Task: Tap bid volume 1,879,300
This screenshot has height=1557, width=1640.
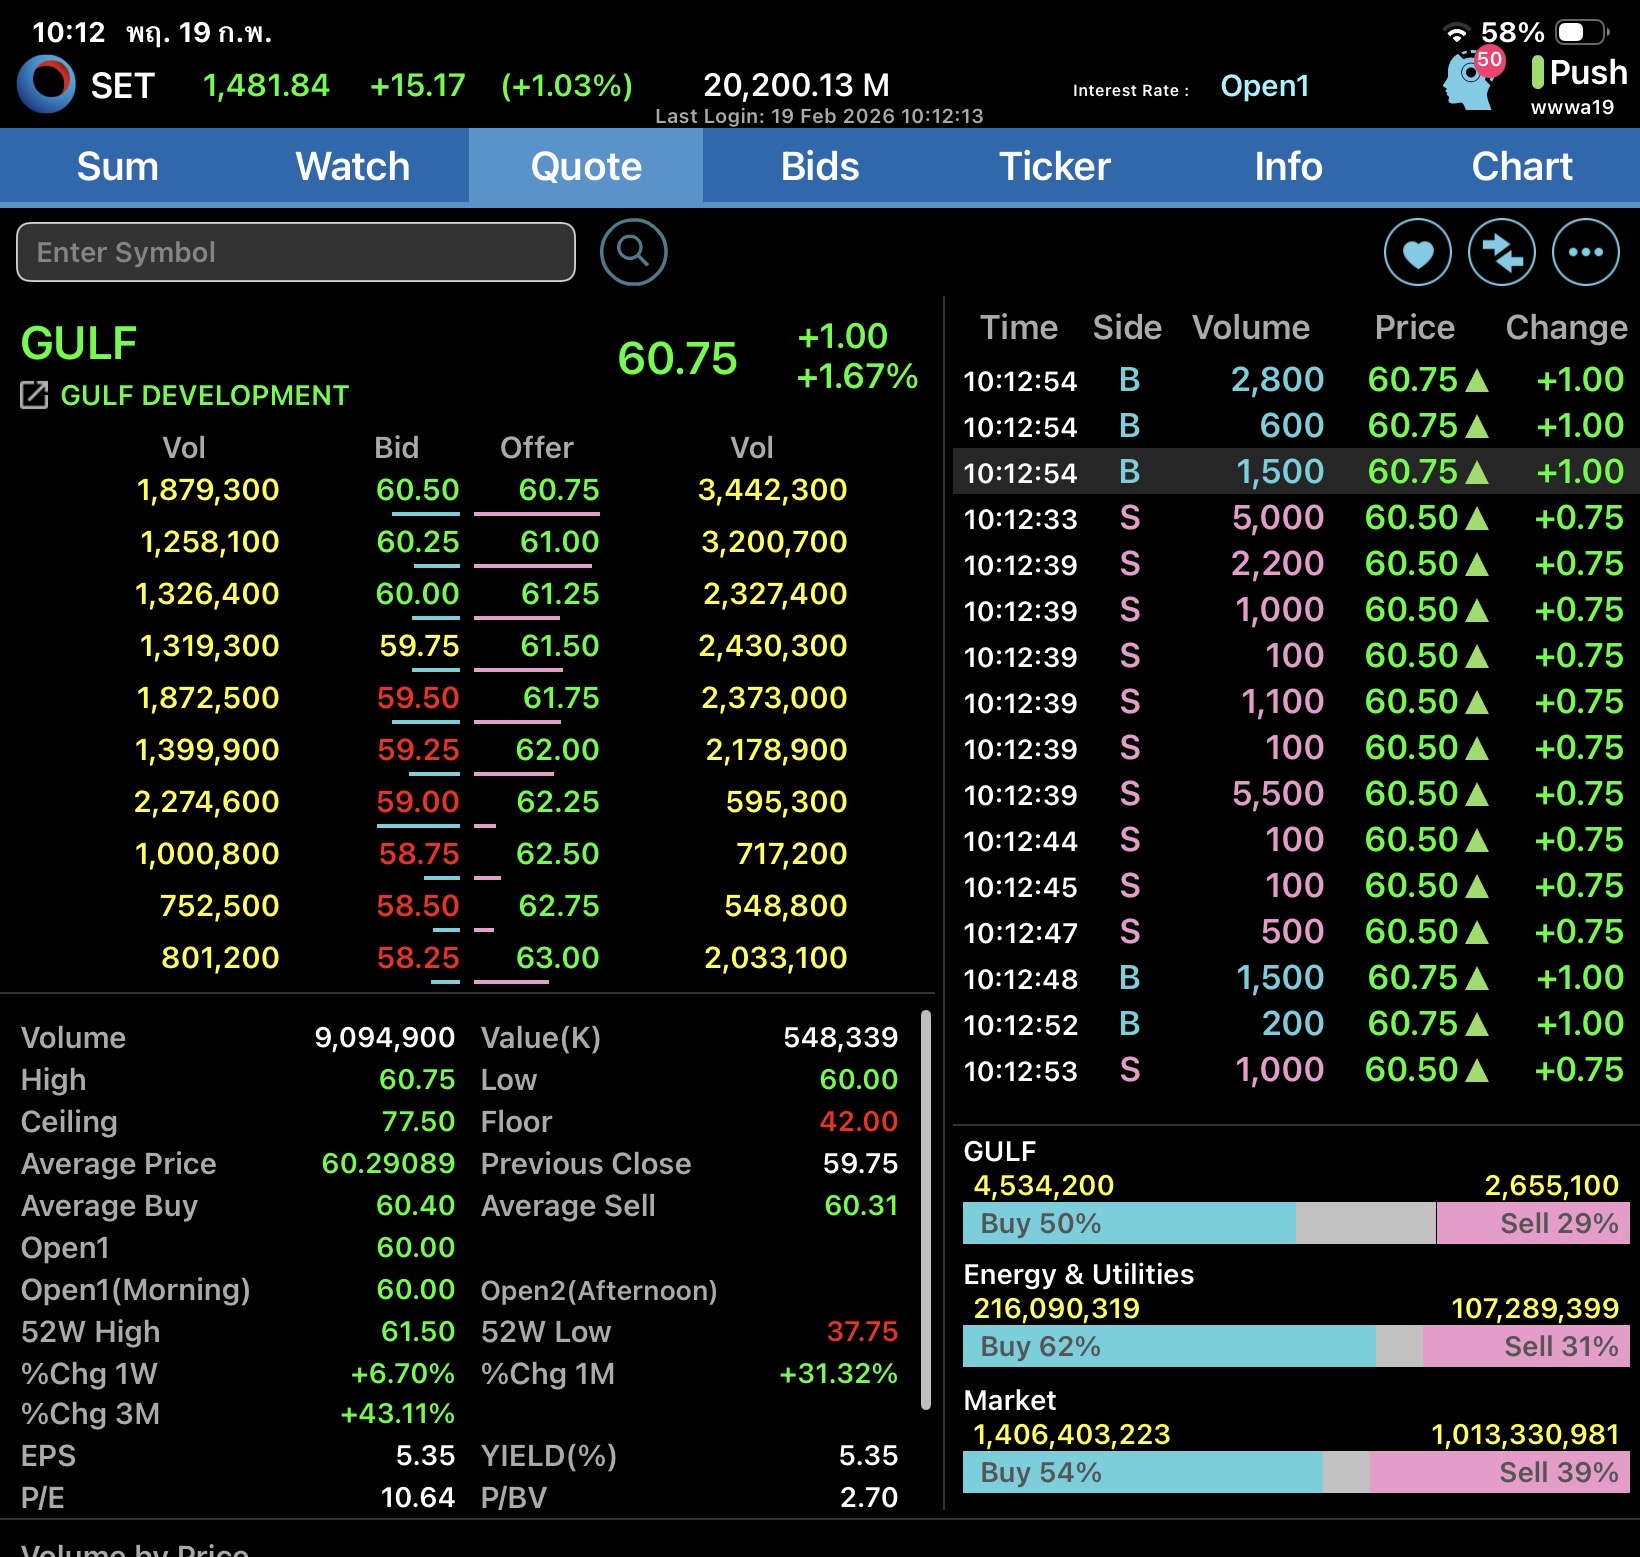Action: coord(208,490)
